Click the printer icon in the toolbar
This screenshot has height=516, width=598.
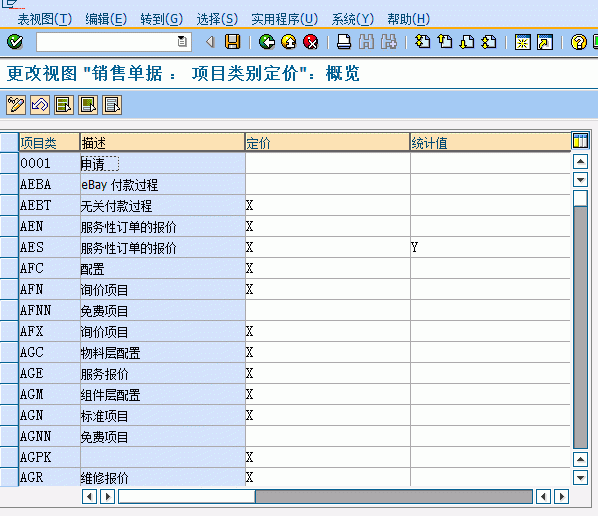pyautogui.click(x=344, y=42)
